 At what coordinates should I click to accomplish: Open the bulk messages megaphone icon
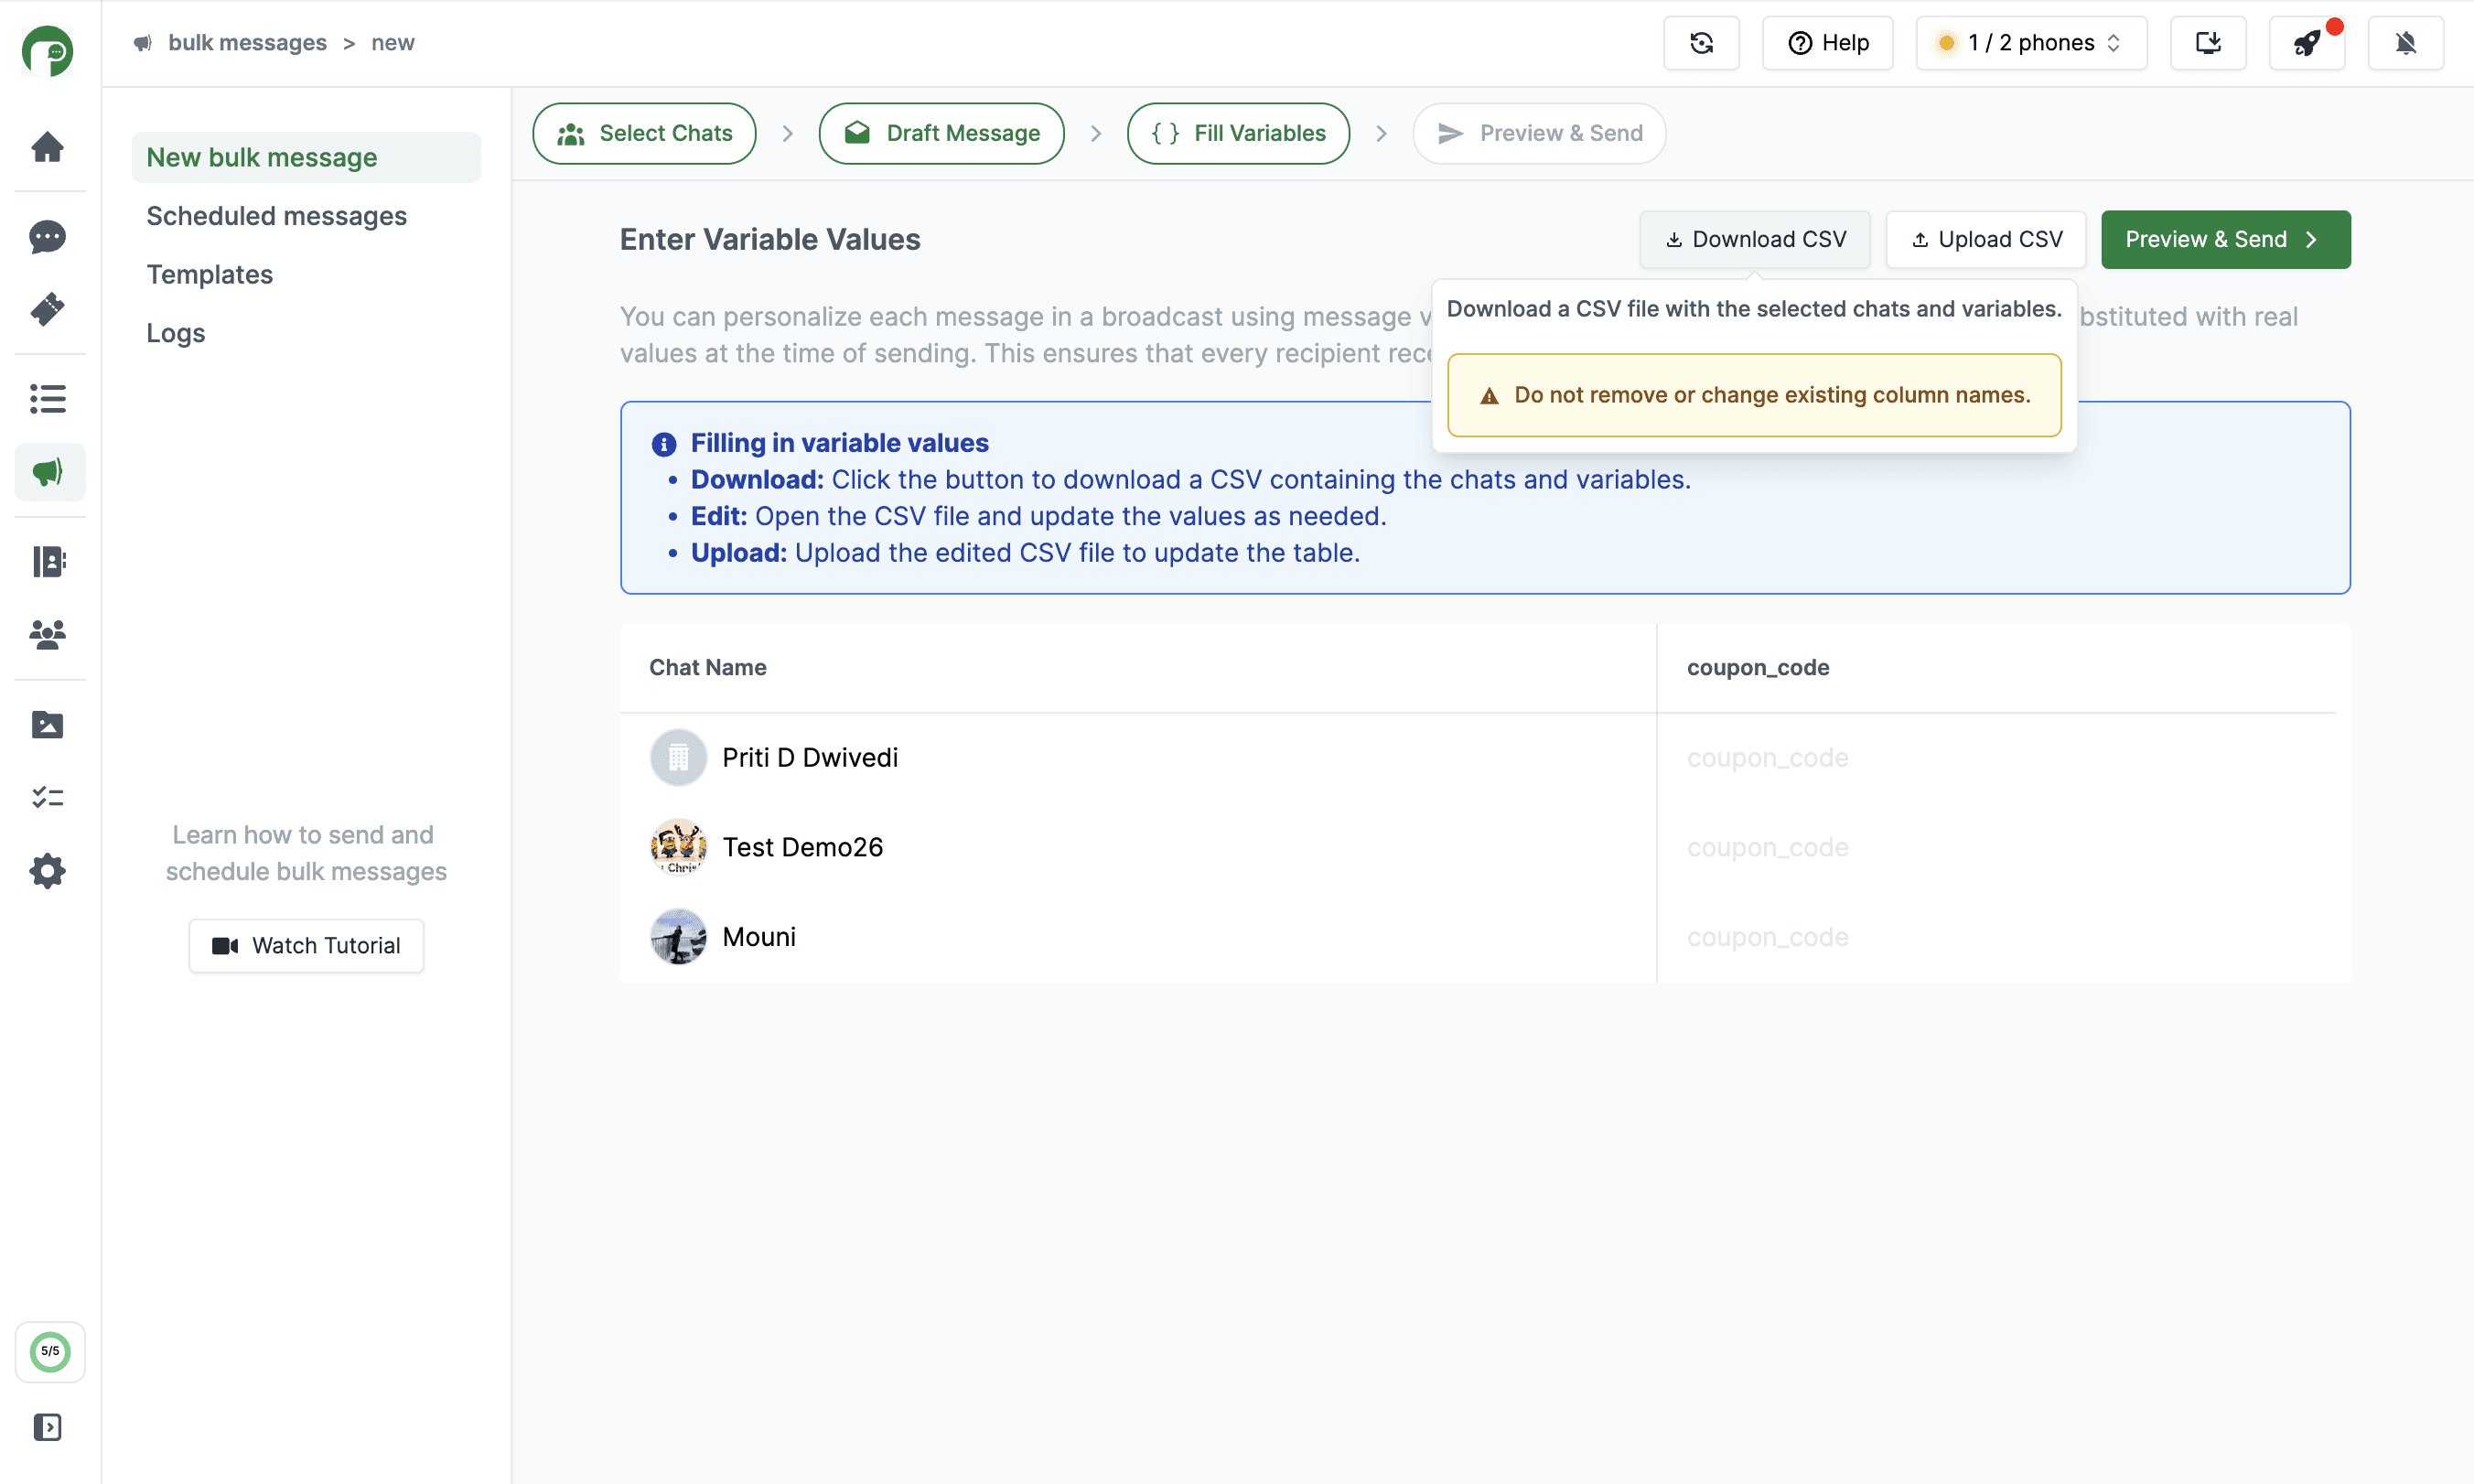pos(48,472)
